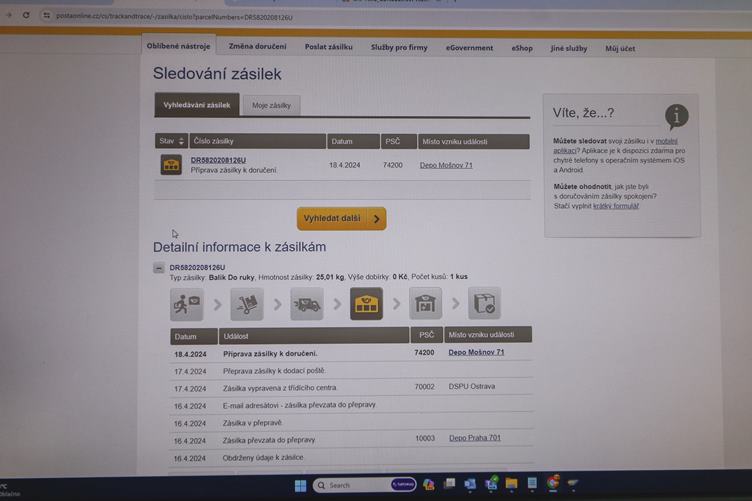Open File Explorer from the taskbar
This screenshot has height=501, width=752.
[x=511, y=484]
